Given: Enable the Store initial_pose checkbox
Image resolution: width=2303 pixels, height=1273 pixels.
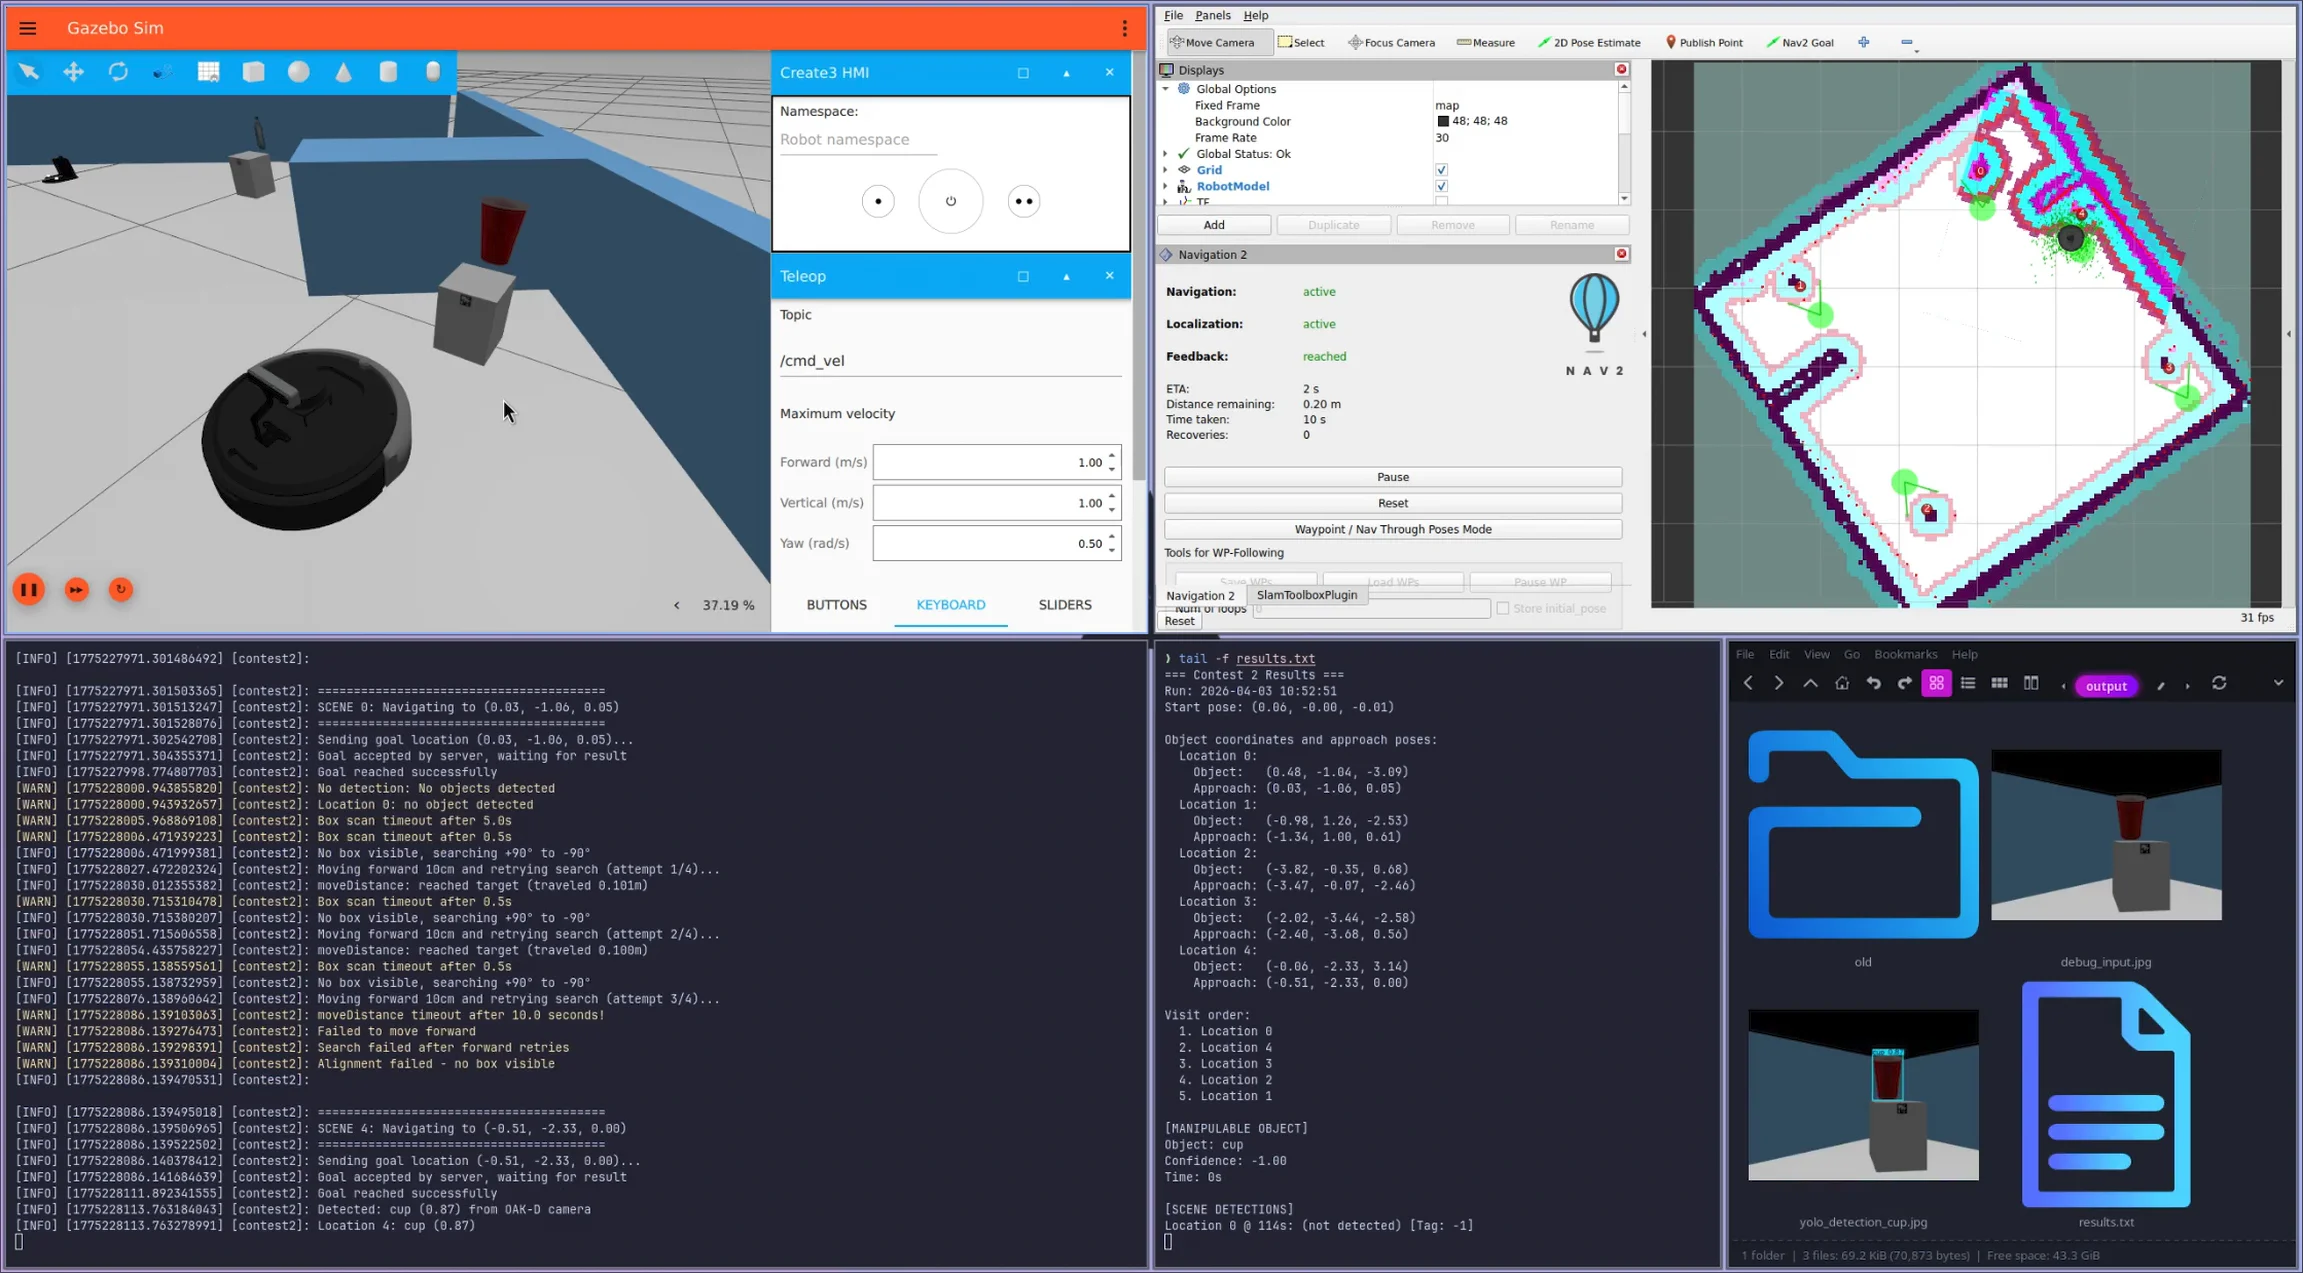Looking at the screenshot, I should click(1502, 608).
